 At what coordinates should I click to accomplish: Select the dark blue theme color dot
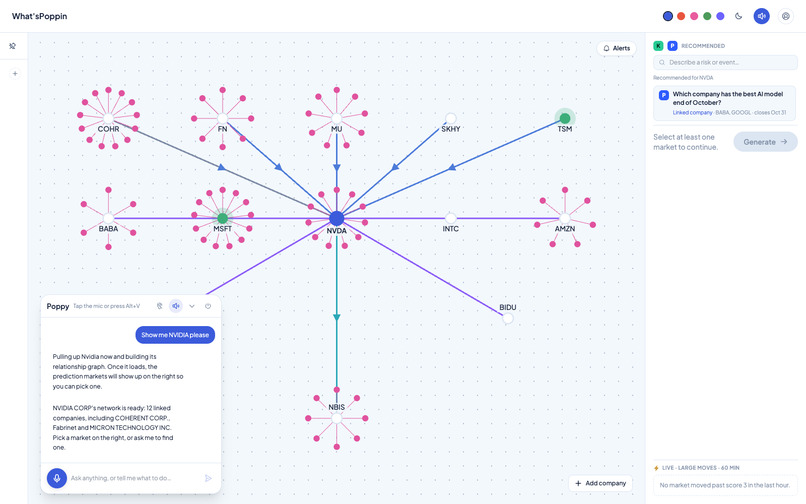pyautogui.click(x=668, y=16)
